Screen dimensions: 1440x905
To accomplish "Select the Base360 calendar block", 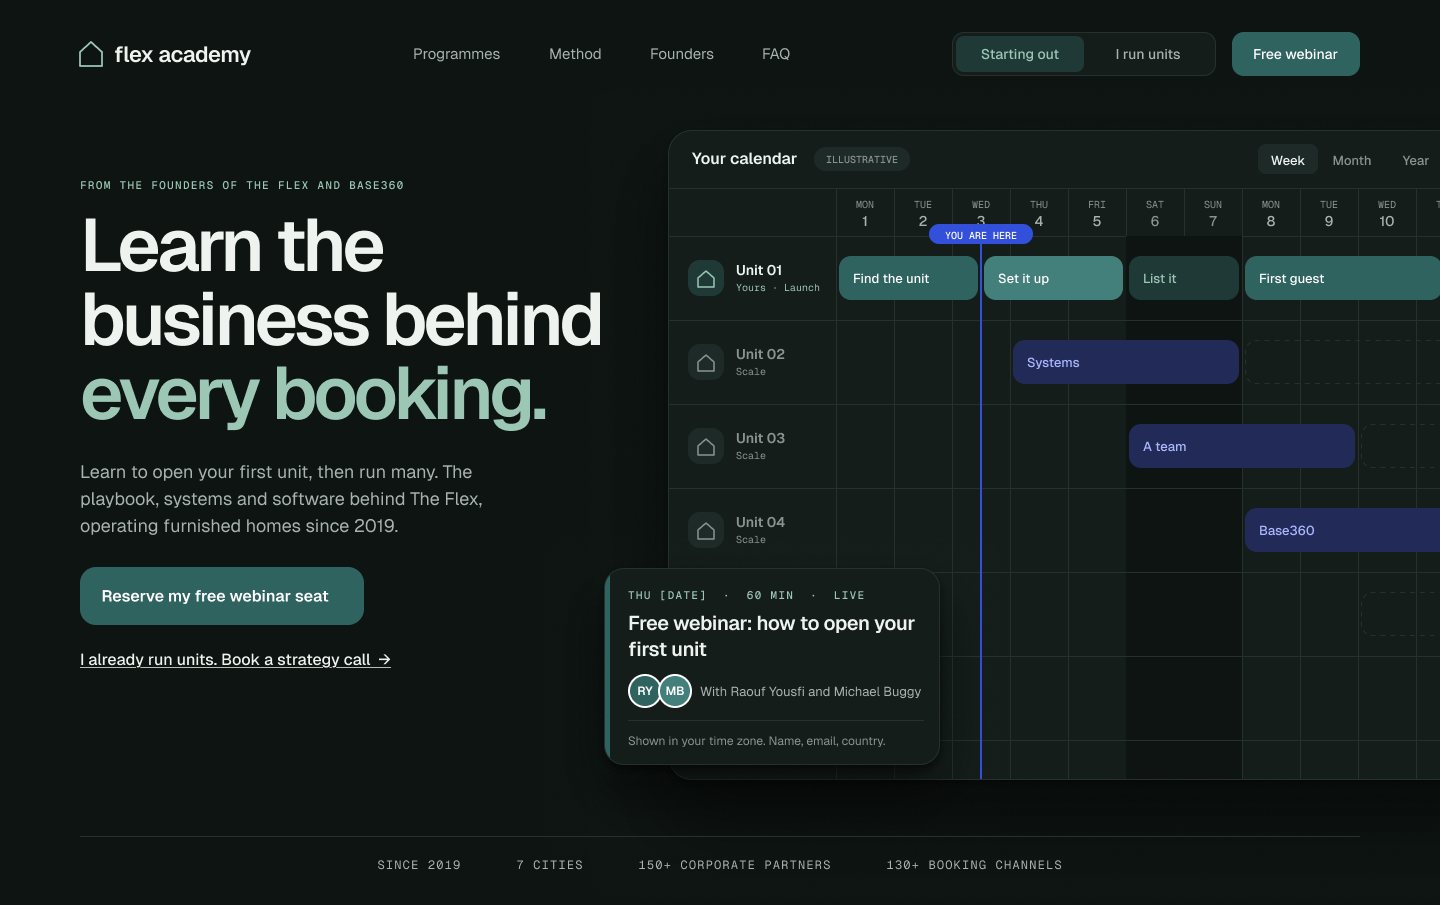I will (x=1342, y=530).
